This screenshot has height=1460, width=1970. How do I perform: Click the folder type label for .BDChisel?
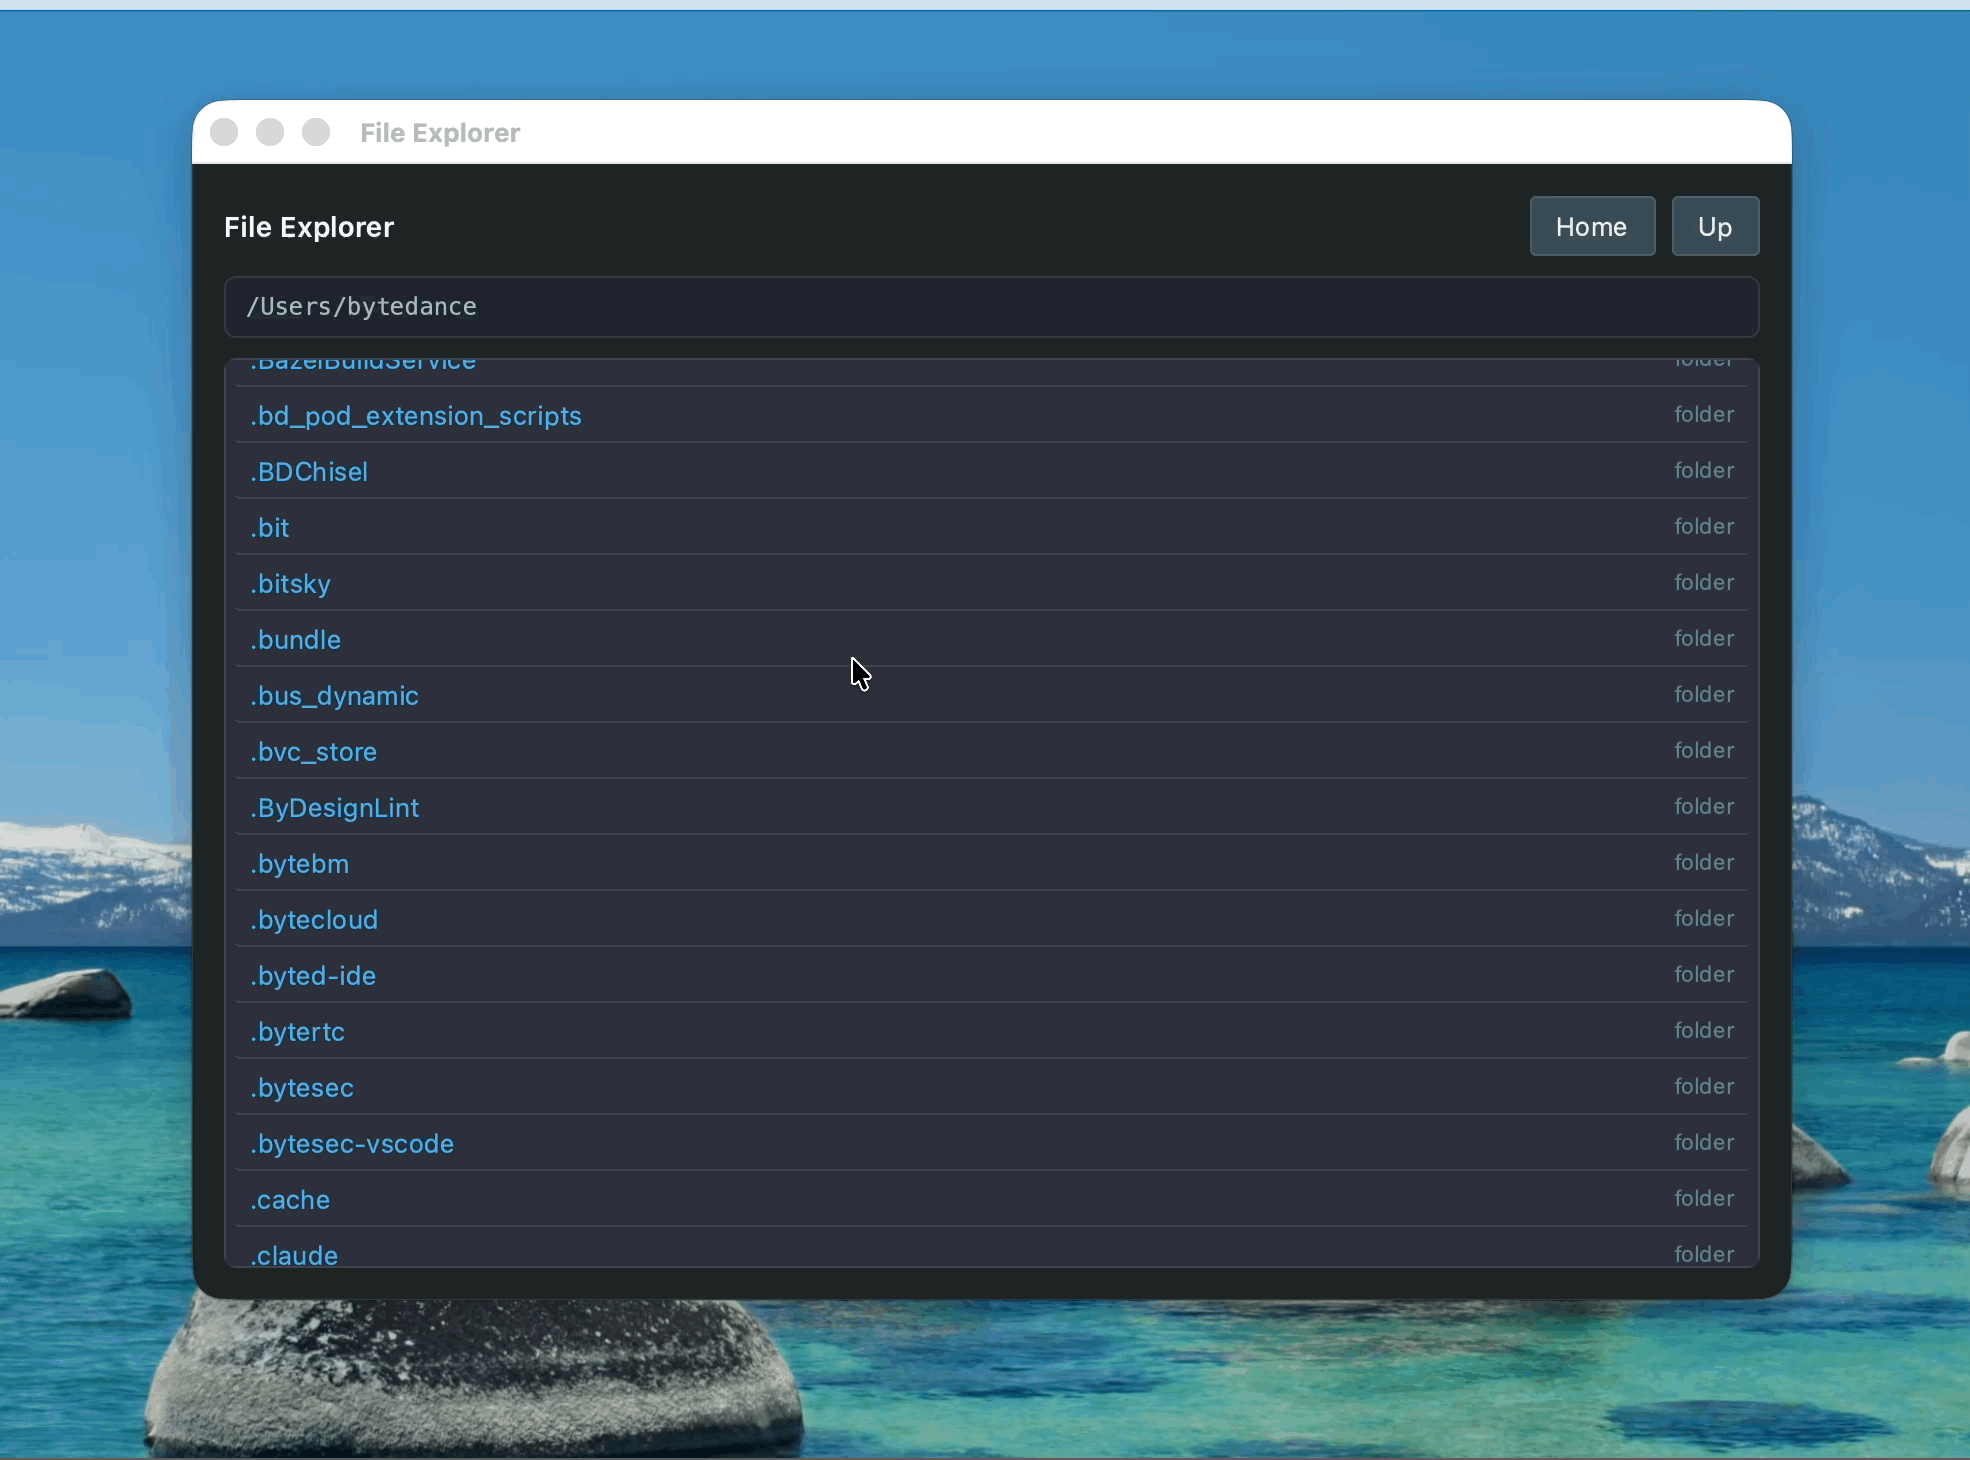coord(1704,471)
